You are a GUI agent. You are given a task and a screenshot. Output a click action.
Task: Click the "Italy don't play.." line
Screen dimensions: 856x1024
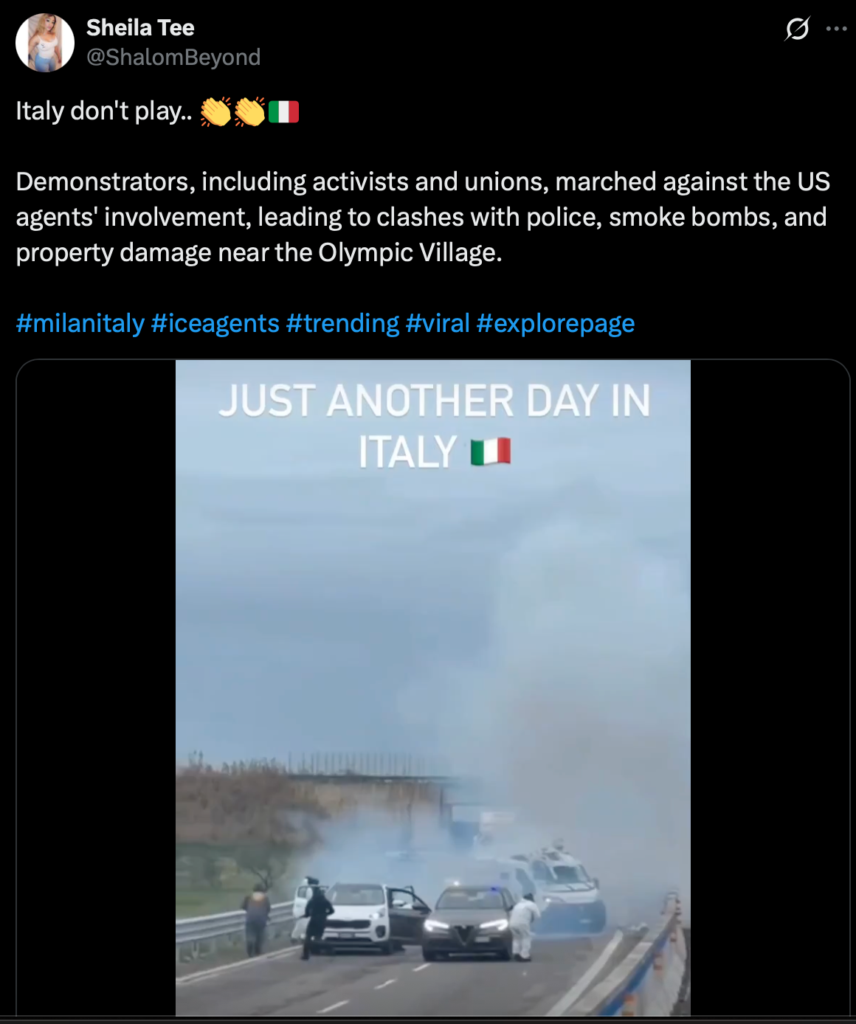pos(104,111)
